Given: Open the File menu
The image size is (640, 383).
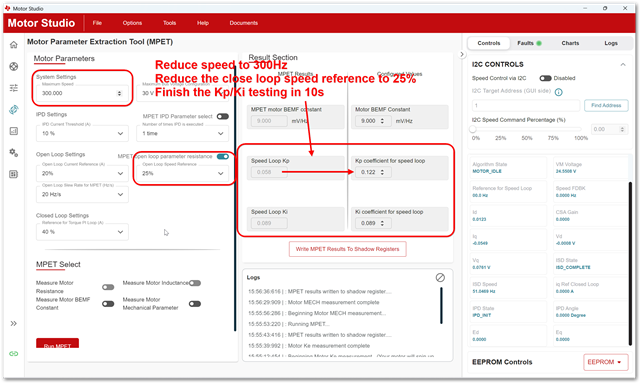Looking at the screenshot, I should tap(97, 23).
